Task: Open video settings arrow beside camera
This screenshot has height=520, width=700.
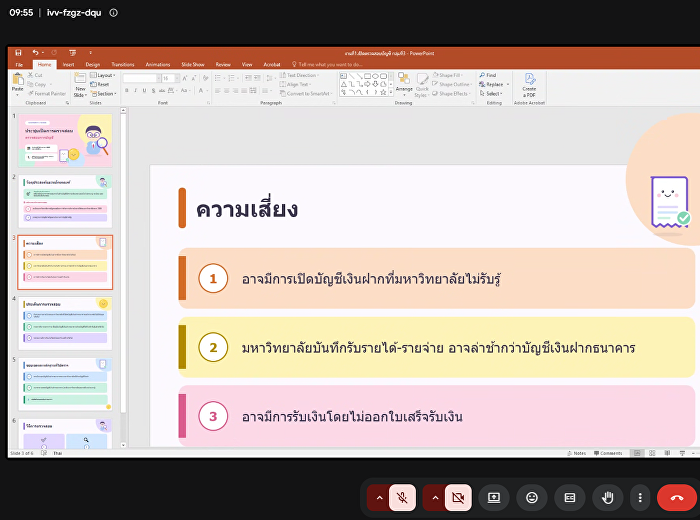Action: pos(435,497)
